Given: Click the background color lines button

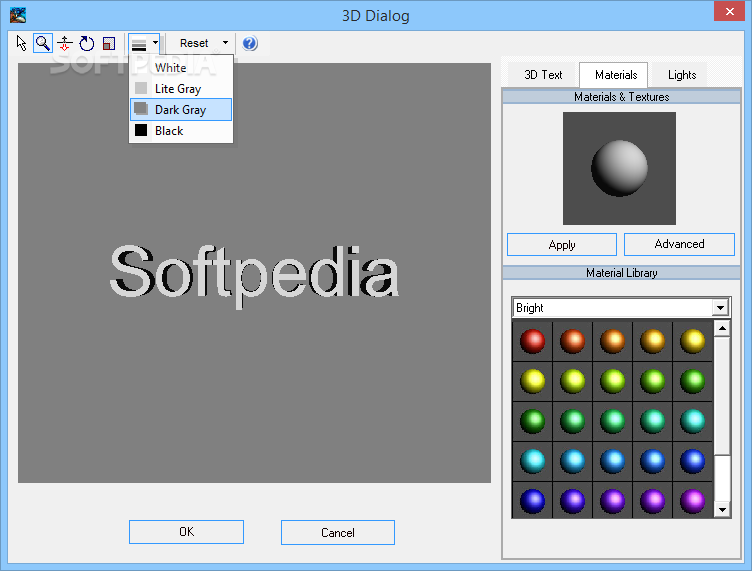Looking at the screenshot, I should pos(139,45).
